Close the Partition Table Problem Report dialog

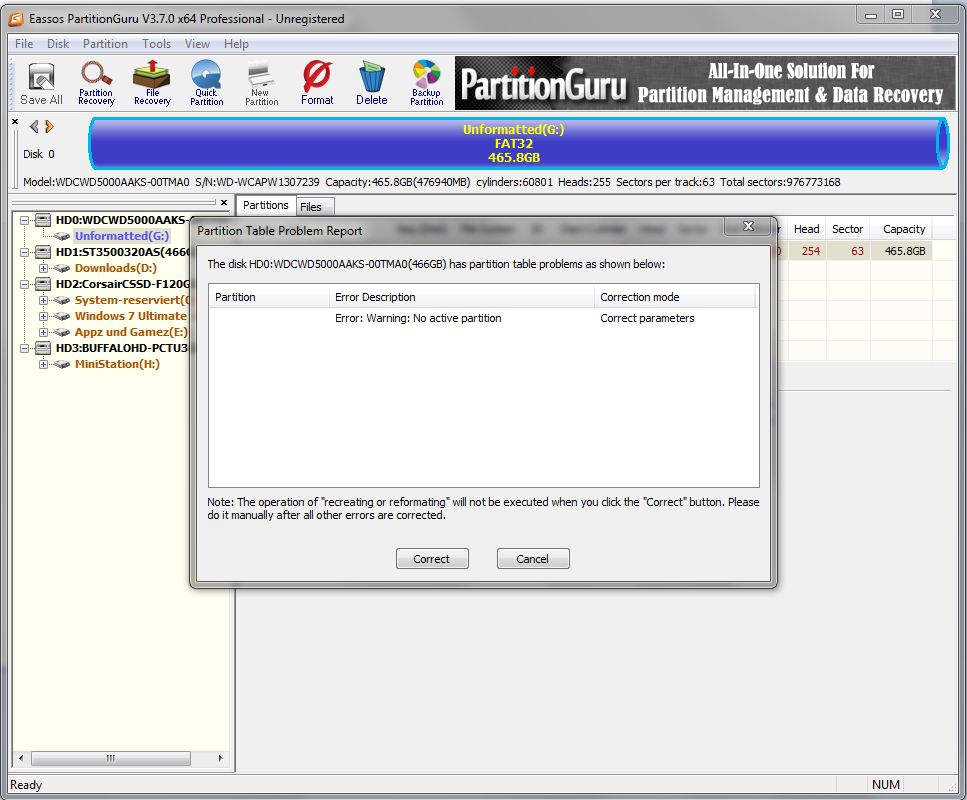point(749,226)
